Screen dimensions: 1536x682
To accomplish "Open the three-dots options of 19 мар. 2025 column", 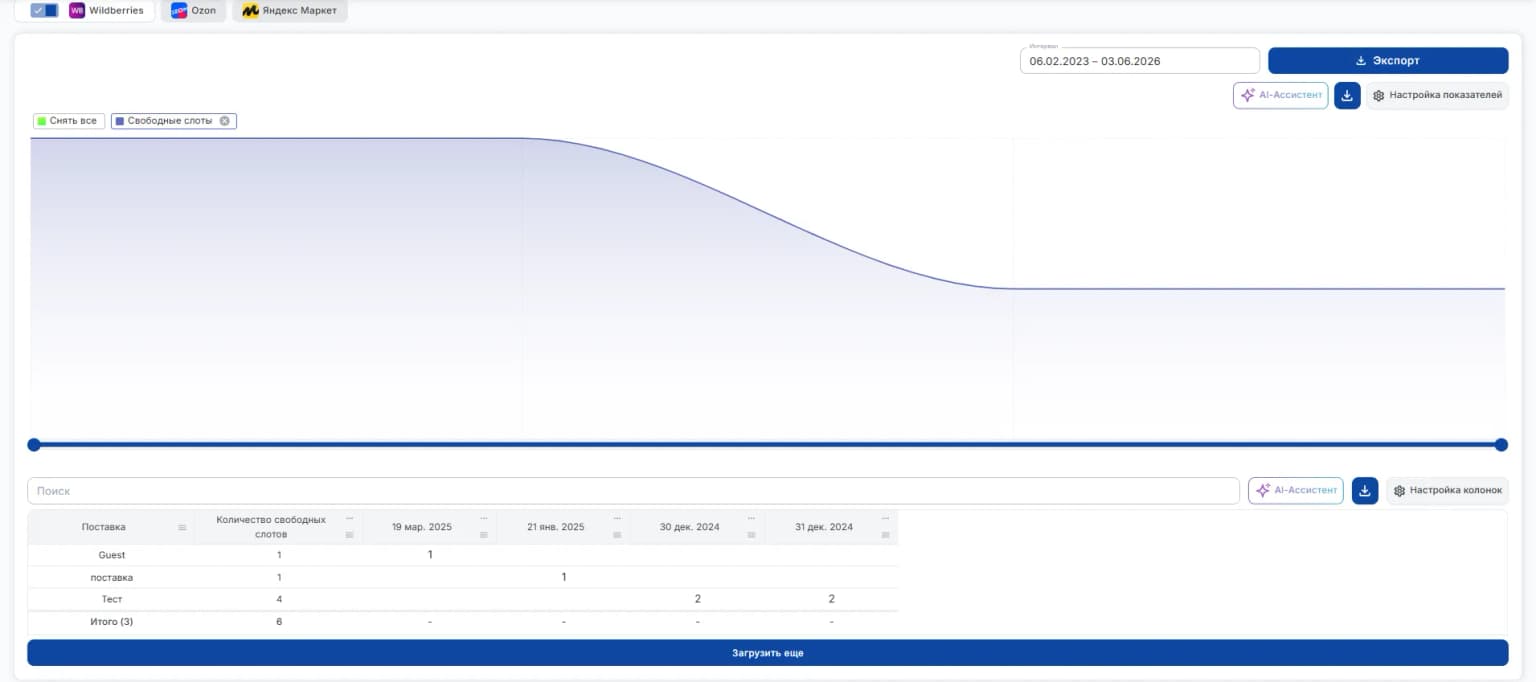I will pyautogui.click(x=484, y=518).
